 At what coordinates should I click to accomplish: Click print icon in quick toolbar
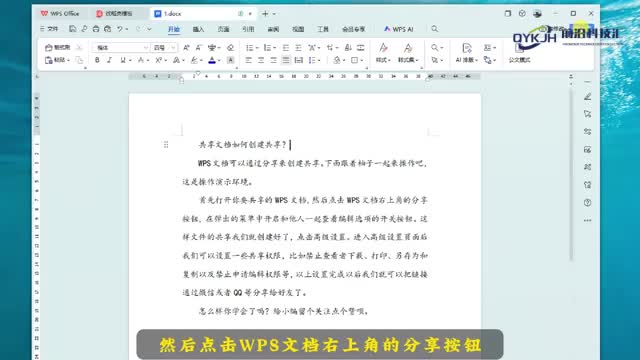click(96, 29)
